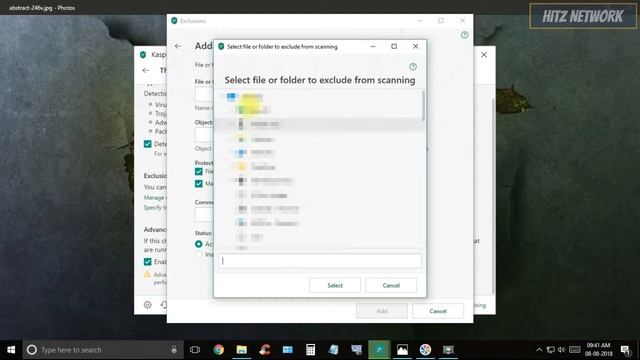640x360 pixels.
Task: Select the top computer node in folder tree
Action: (244, 97)
